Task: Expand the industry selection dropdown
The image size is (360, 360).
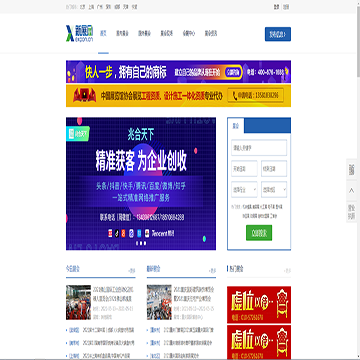Action: [x=244, y=190]
